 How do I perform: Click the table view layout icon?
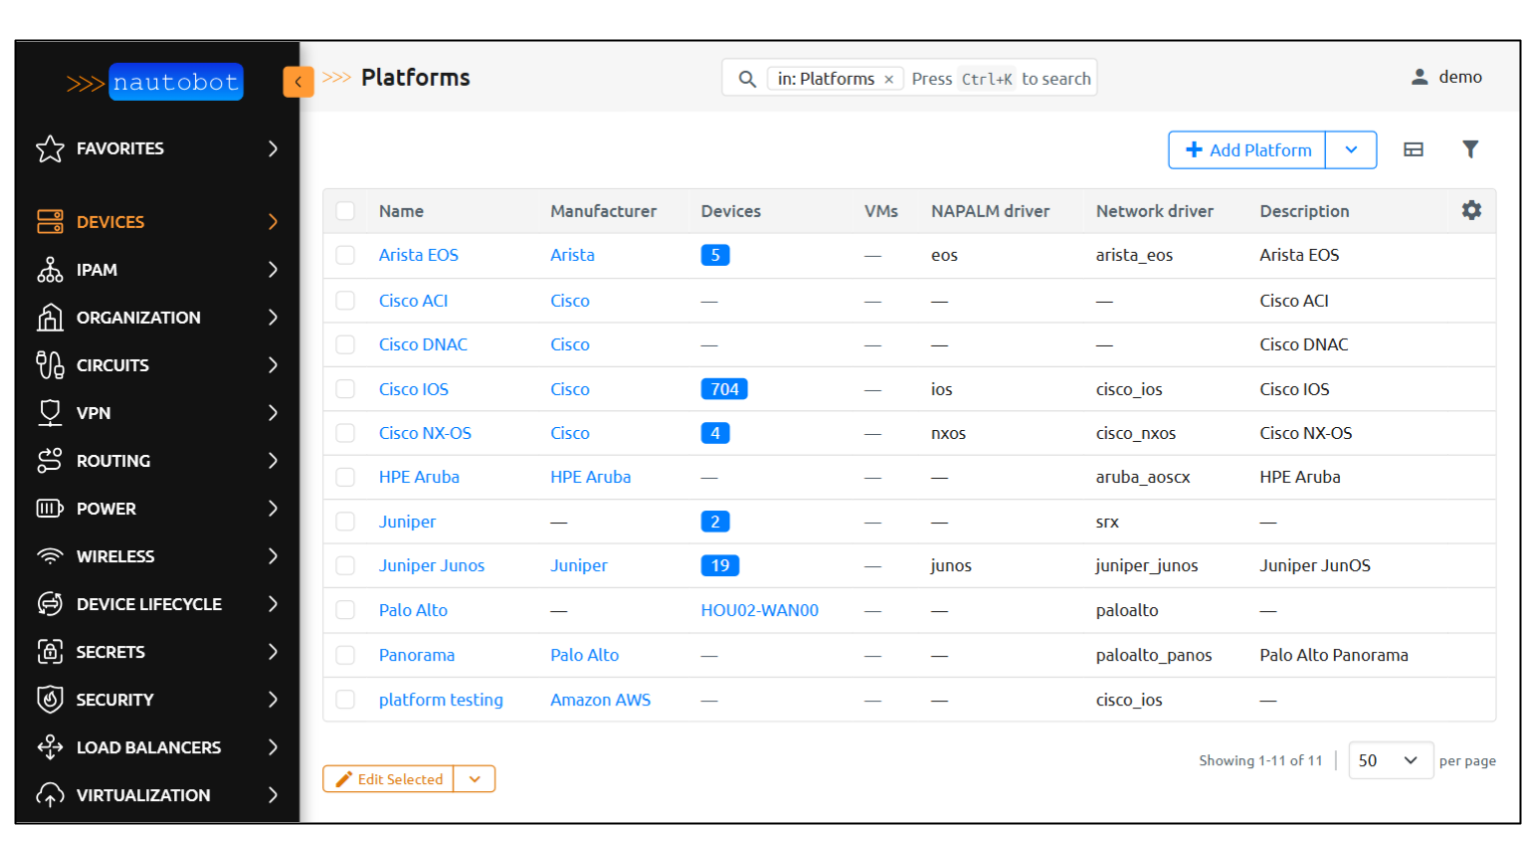click(x=1413, y=149)
